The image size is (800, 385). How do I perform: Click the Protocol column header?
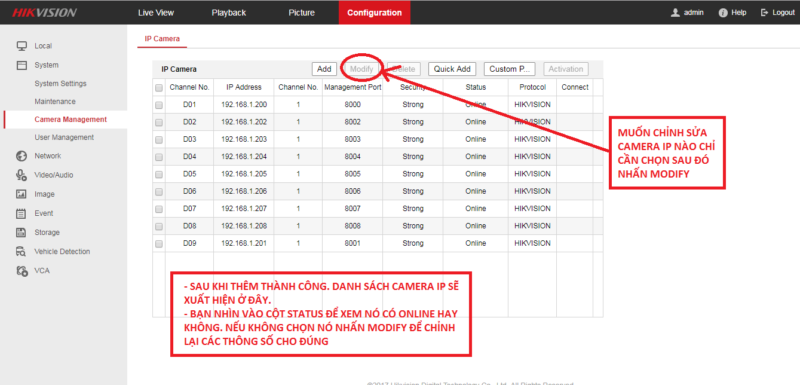click(x=533, y=87)
